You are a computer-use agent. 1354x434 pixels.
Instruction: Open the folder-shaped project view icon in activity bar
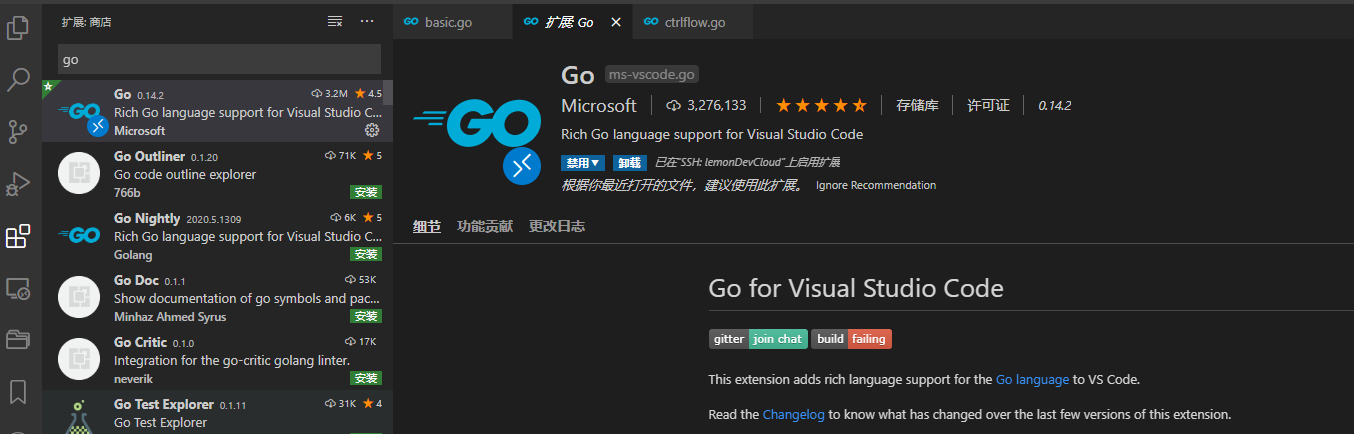18,340
